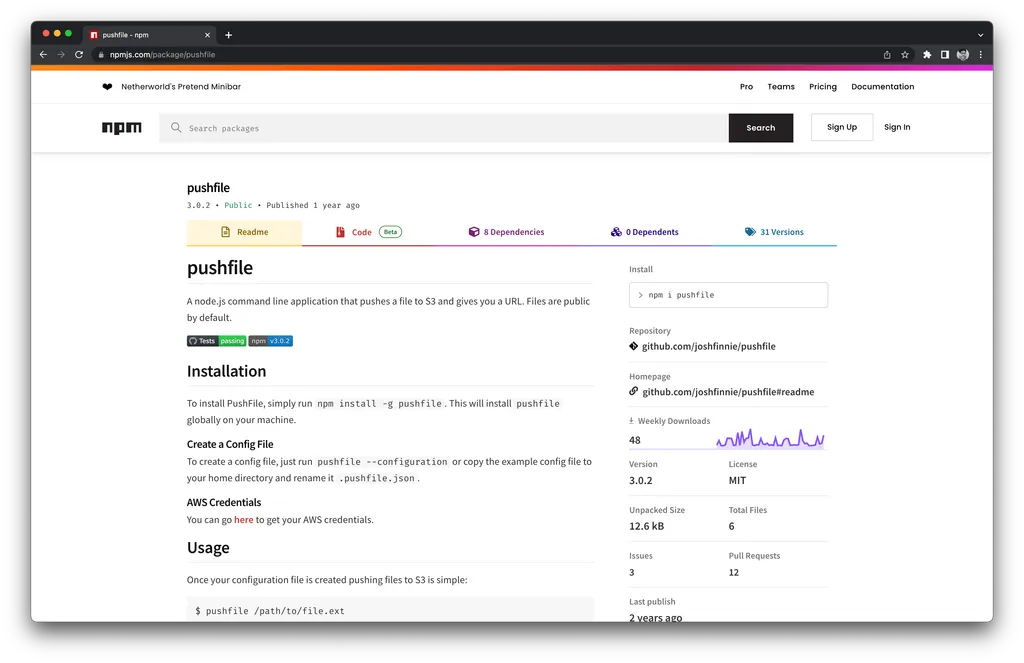
Task: Click the npm logo
Action: coord(121,128)
